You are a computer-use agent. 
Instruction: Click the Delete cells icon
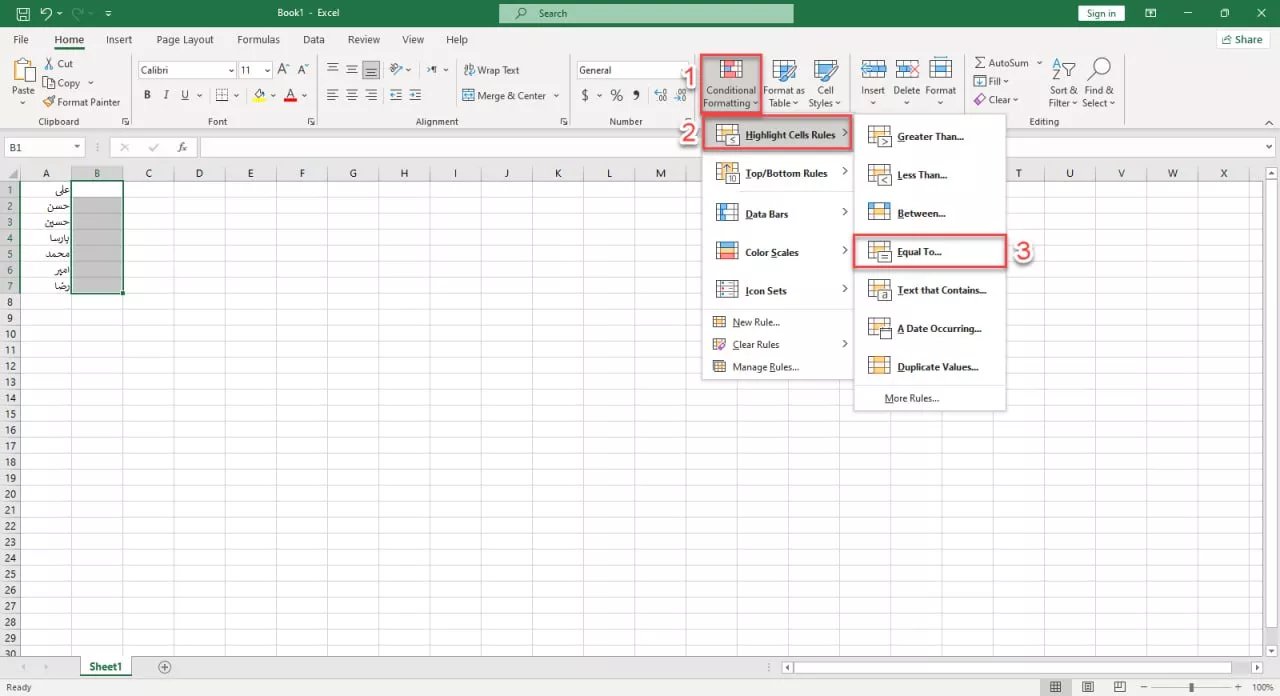(x=907, y=69)
